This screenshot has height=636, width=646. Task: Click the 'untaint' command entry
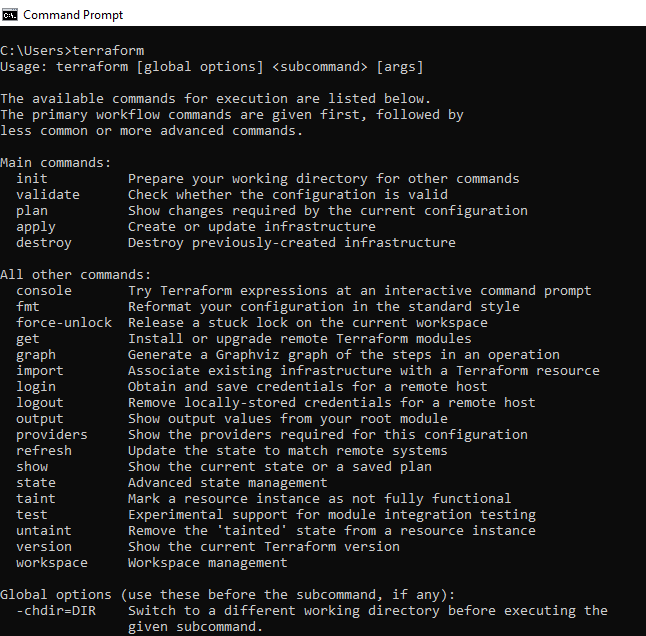[x=44, y=531]
